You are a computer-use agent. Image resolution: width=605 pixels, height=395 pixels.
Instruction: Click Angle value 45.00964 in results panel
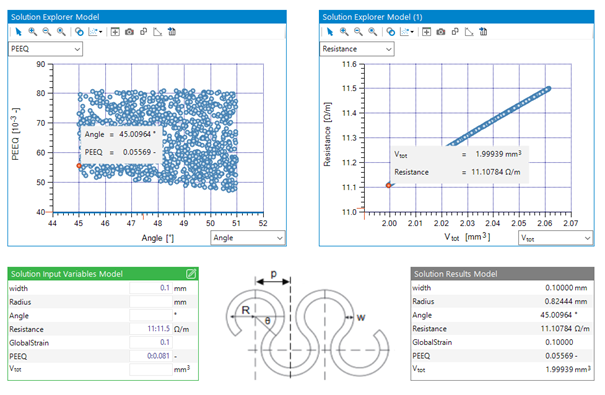[x=559, y=315]
